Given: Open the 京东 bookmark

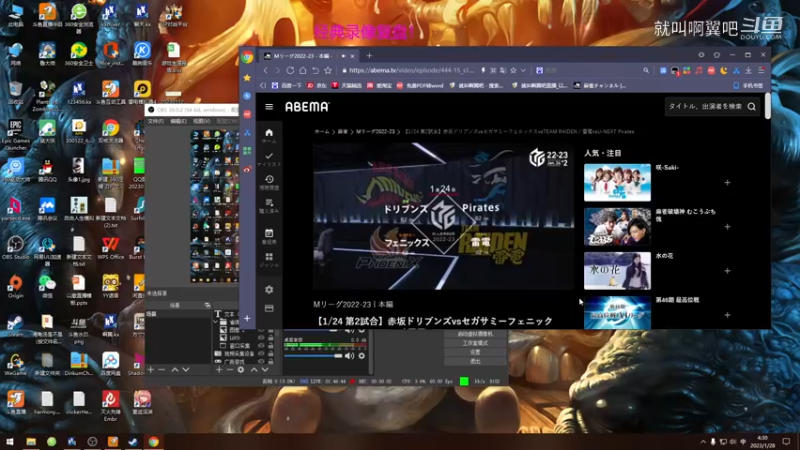Looking at the screenshot, I should pos(317,86).
